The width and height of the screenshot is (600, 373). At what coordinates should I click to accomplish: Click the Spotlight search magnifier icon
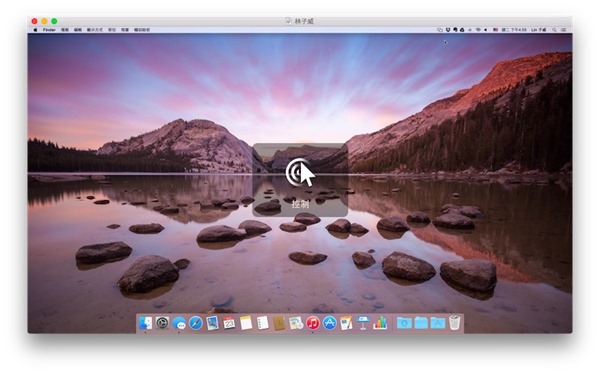click(554, 29)
